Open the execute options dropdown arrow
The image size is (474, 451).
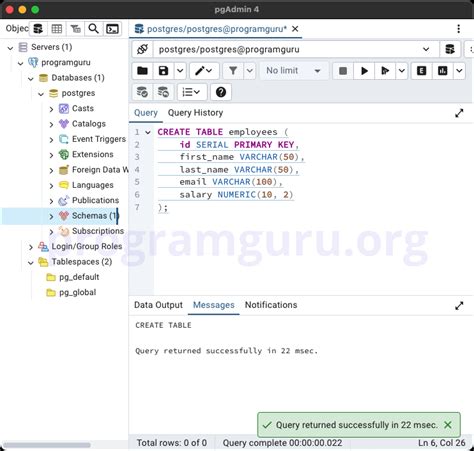point(402,71)
